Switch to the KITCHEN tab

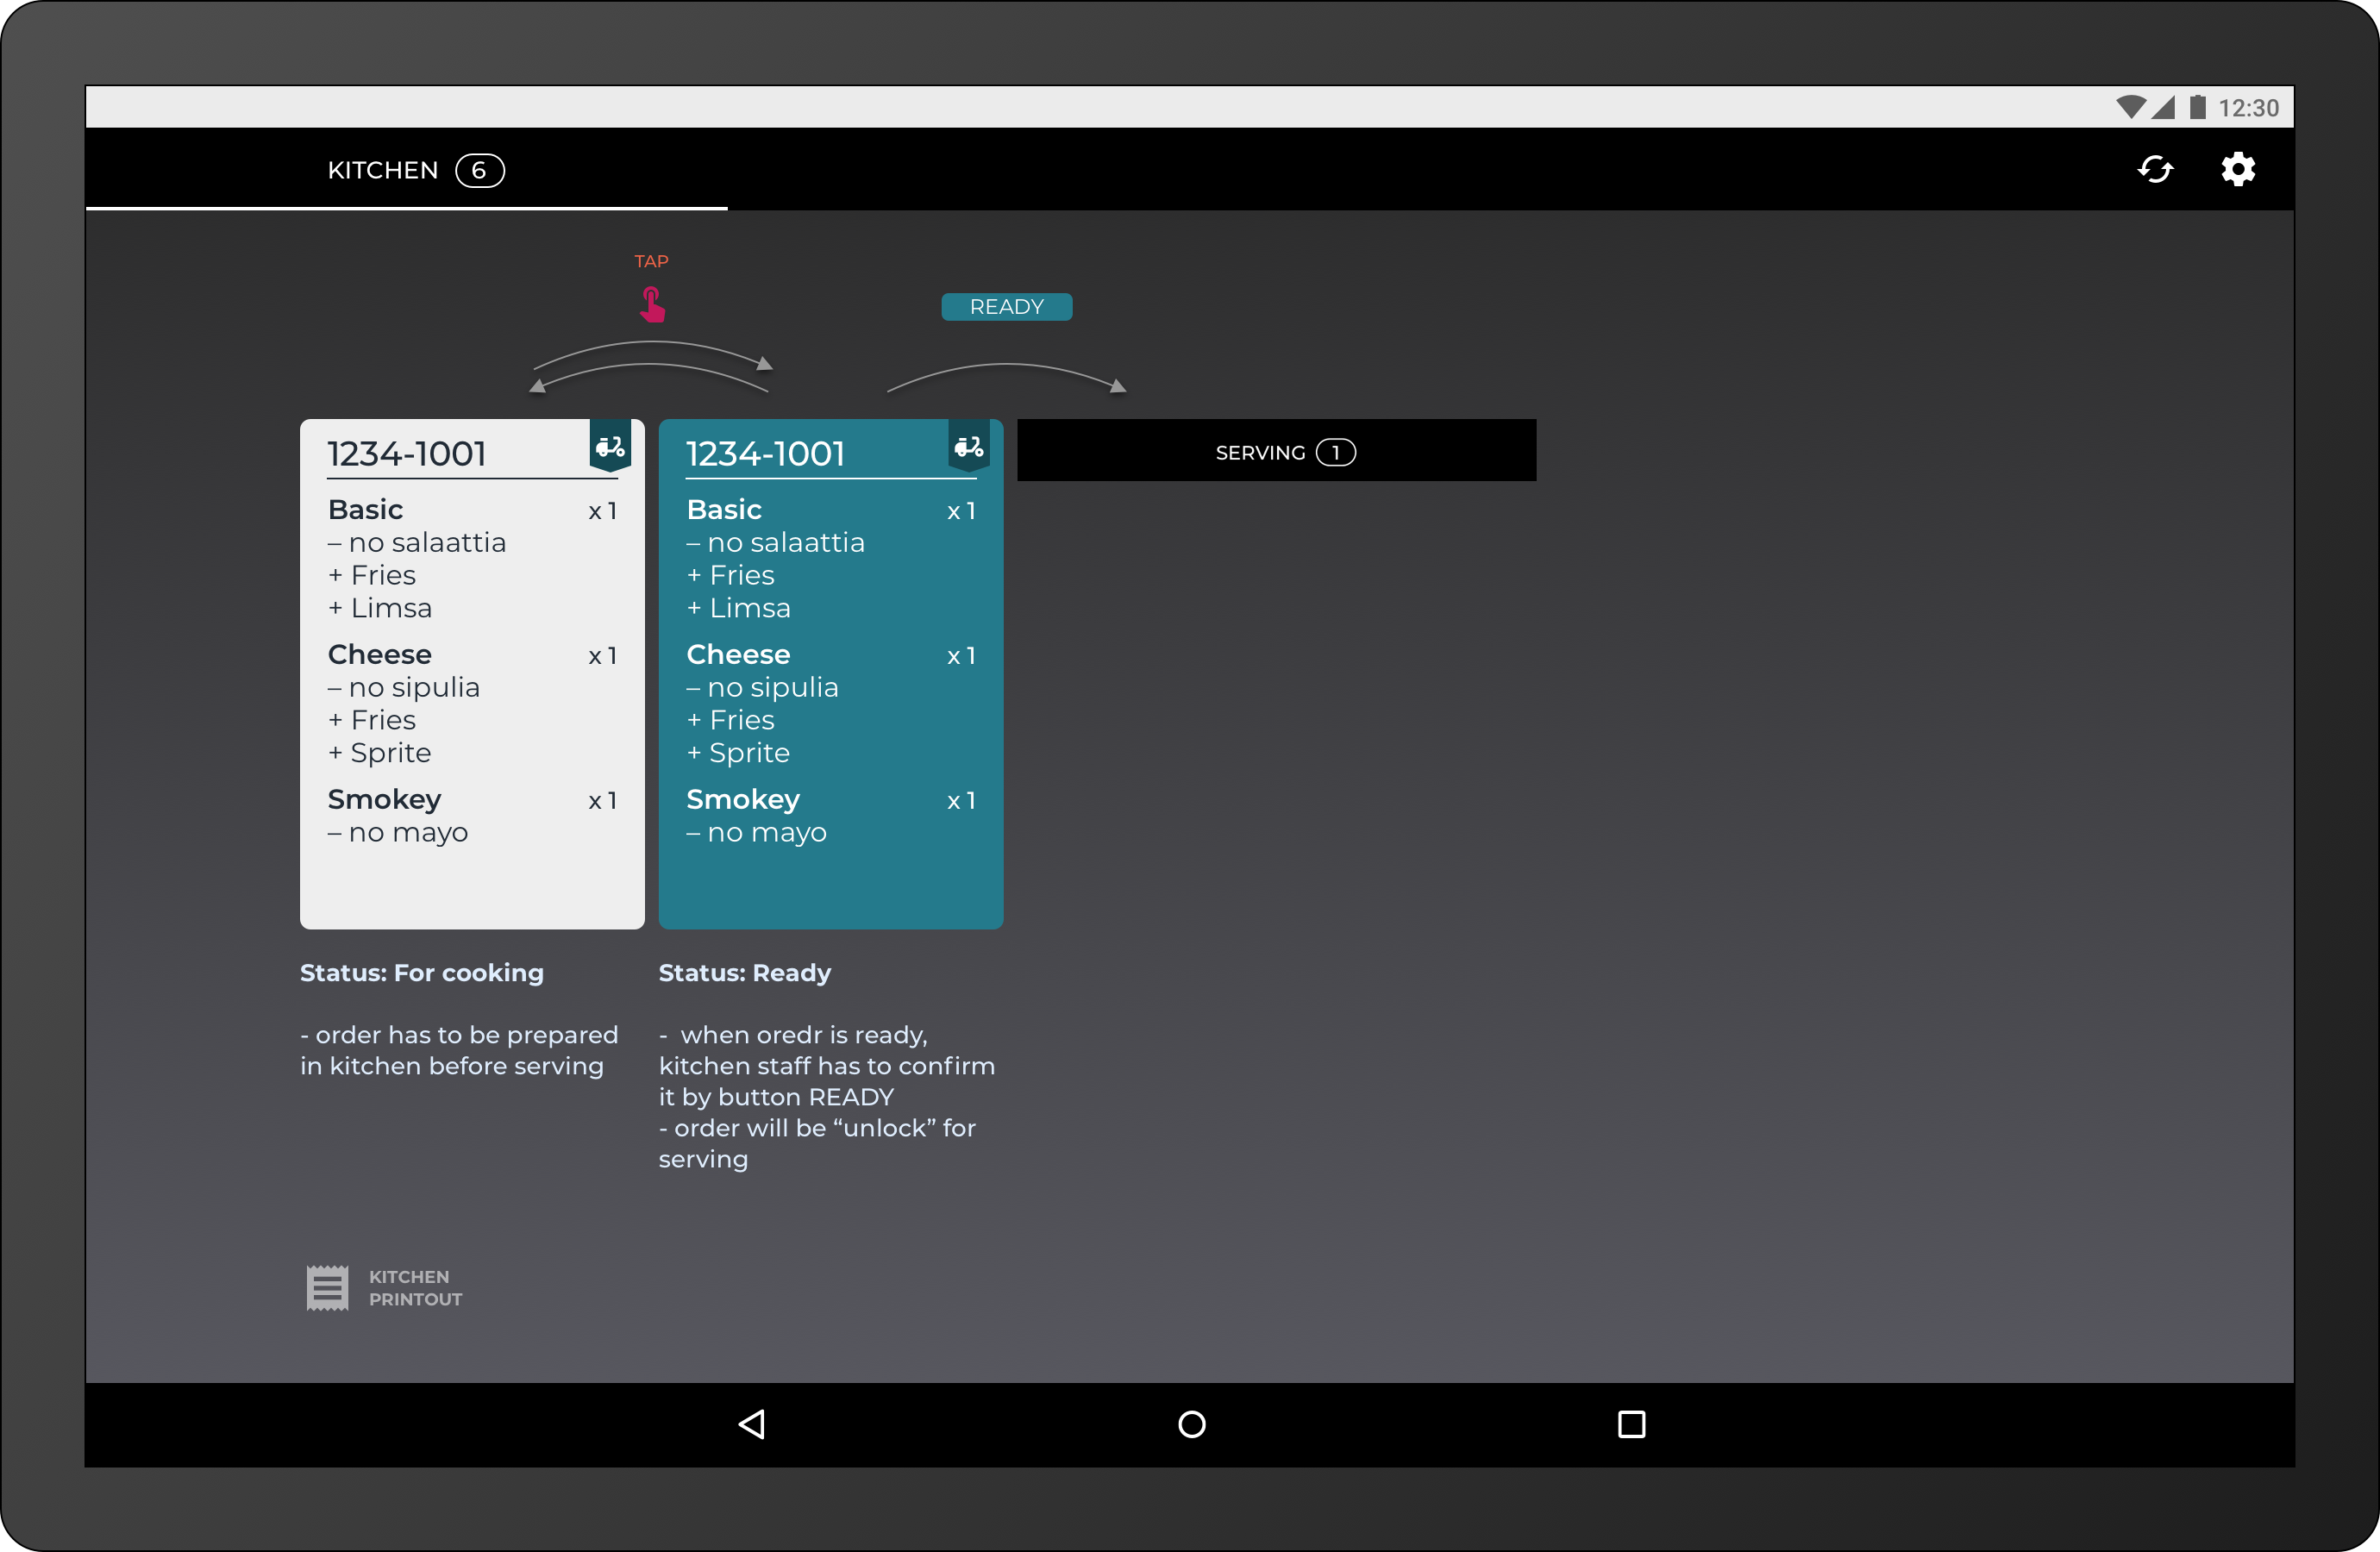point(381,169)
